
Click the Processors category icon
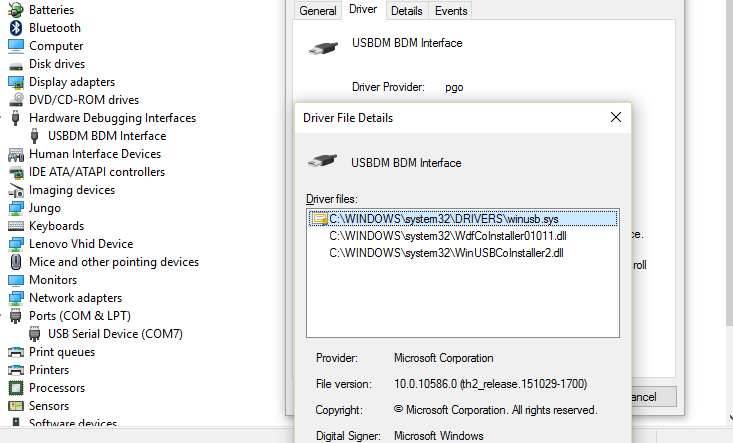coord(16,388)
